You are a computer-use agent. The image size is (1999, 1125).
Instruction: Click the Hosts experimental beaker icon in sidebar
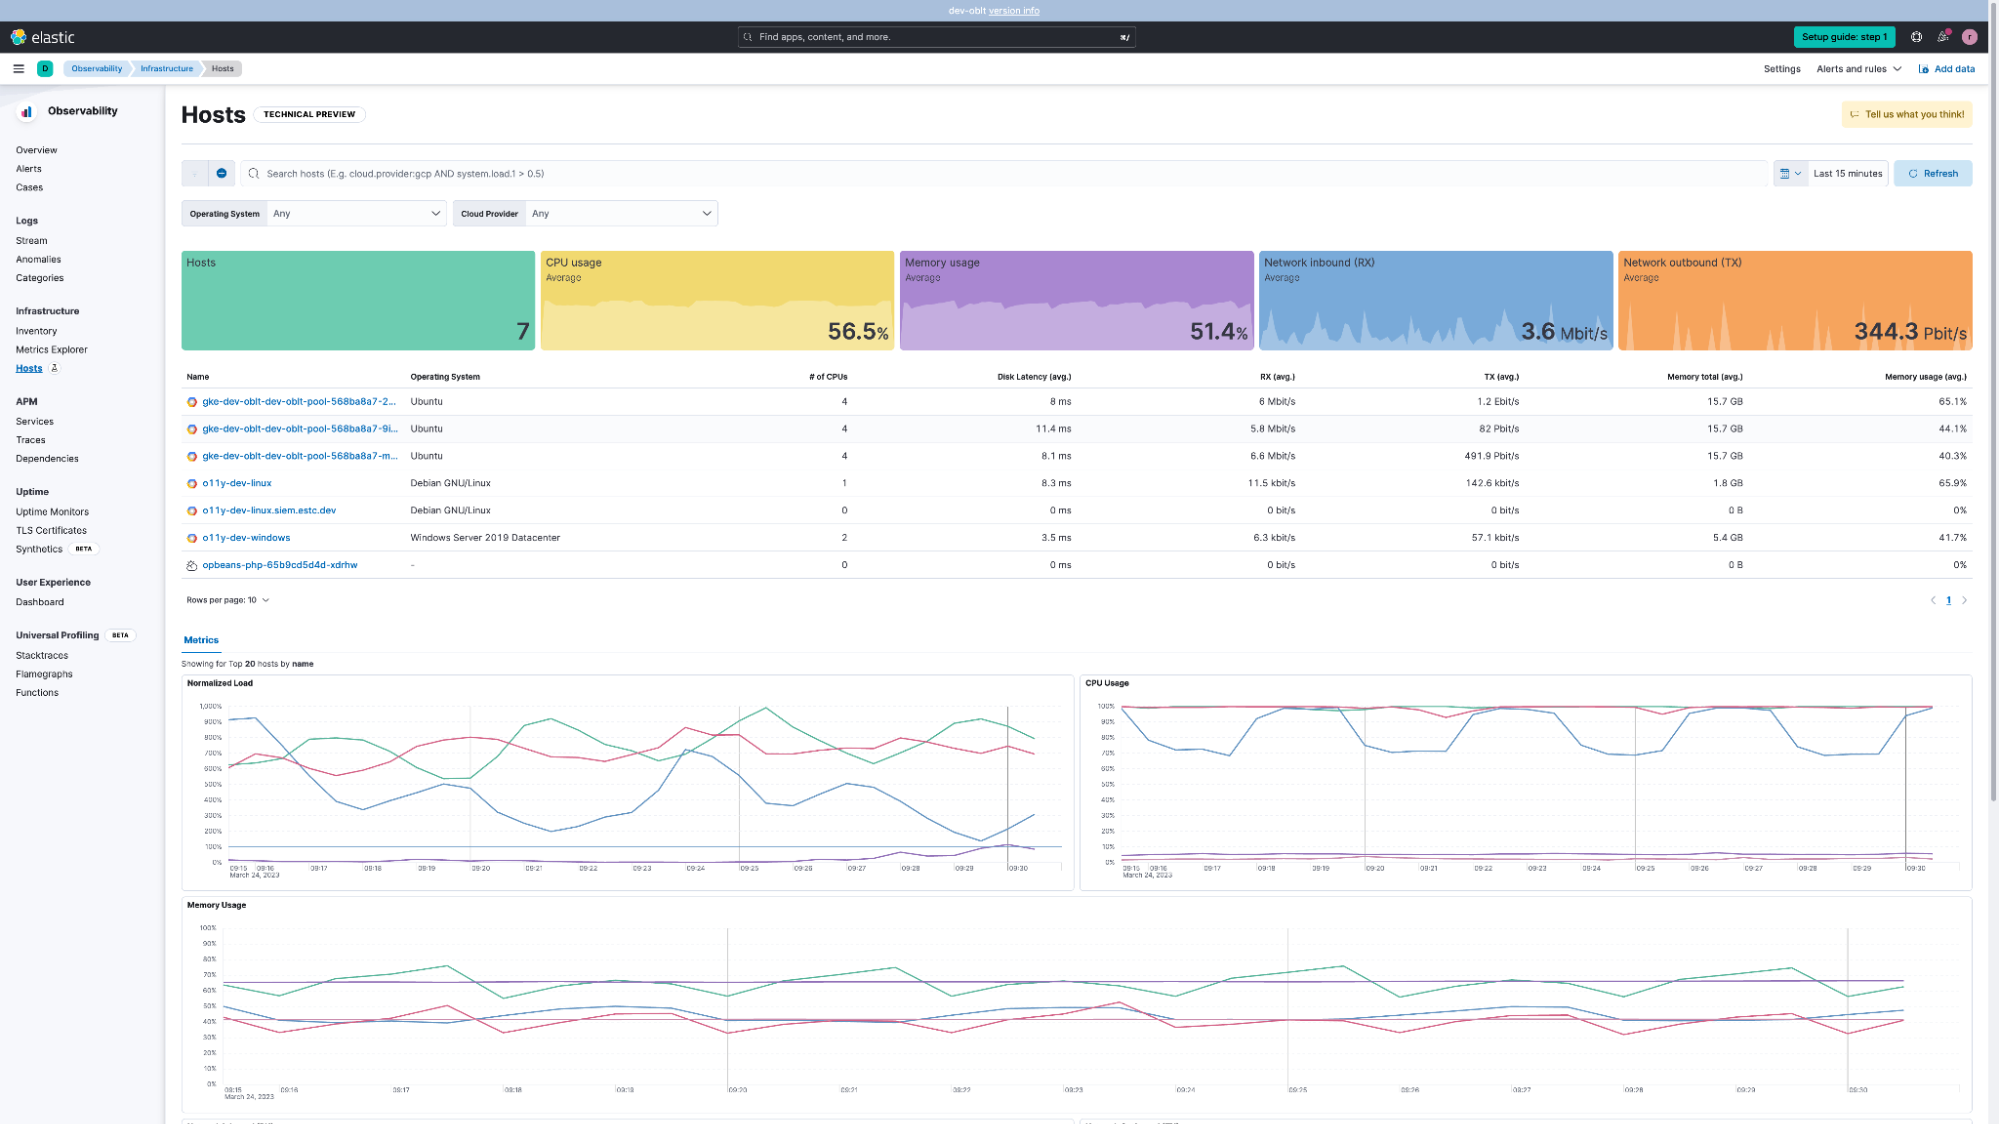55,368
